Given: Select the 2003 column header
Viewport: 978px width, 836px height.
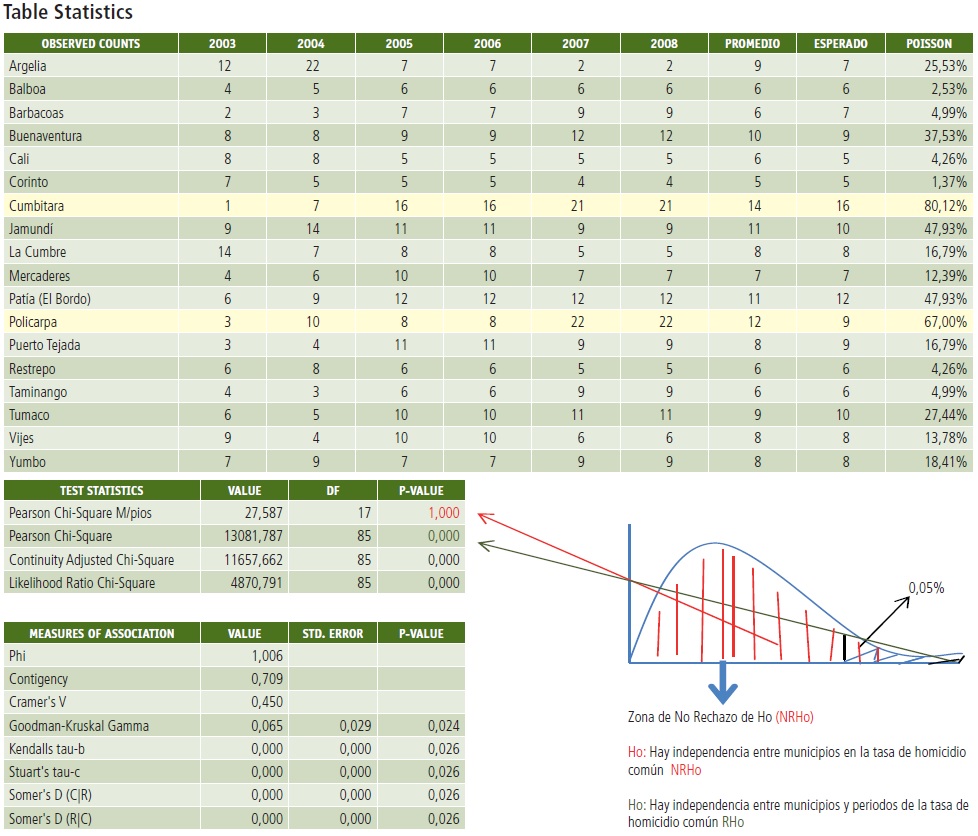Looking at the screenshot, I should [222, 44].
